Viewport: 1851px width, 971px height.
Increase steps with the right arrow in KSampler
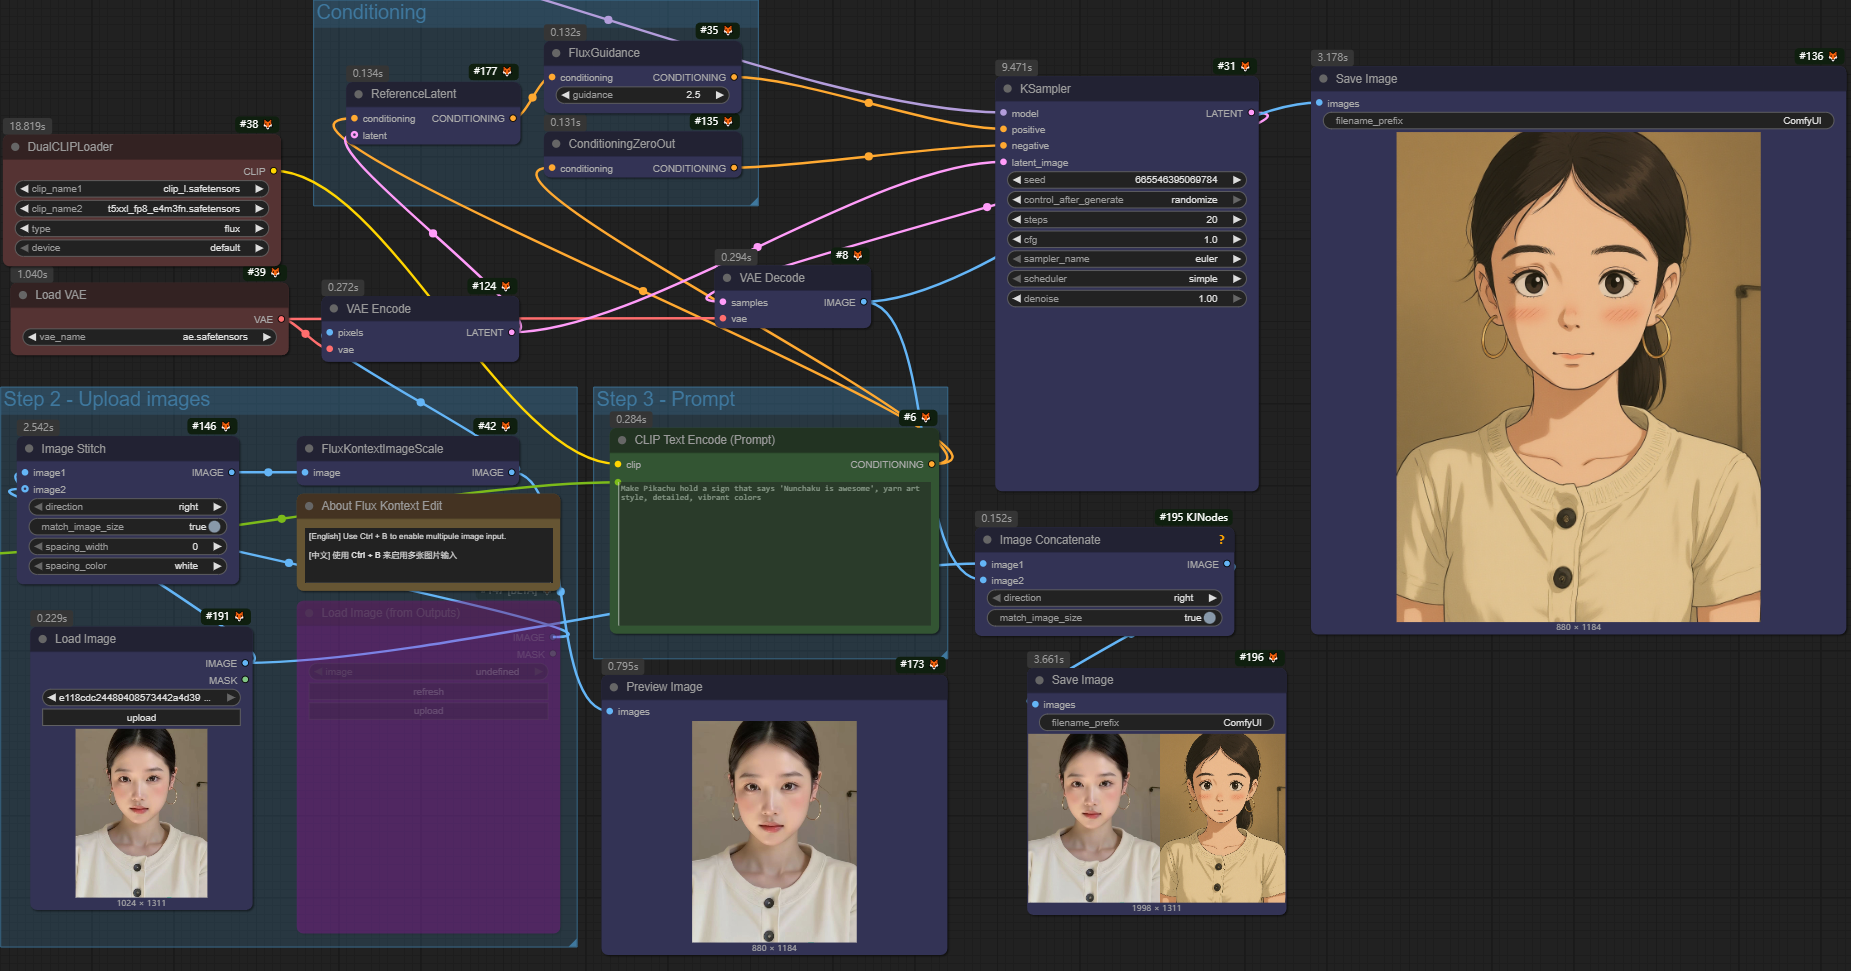click(1237, 220)
